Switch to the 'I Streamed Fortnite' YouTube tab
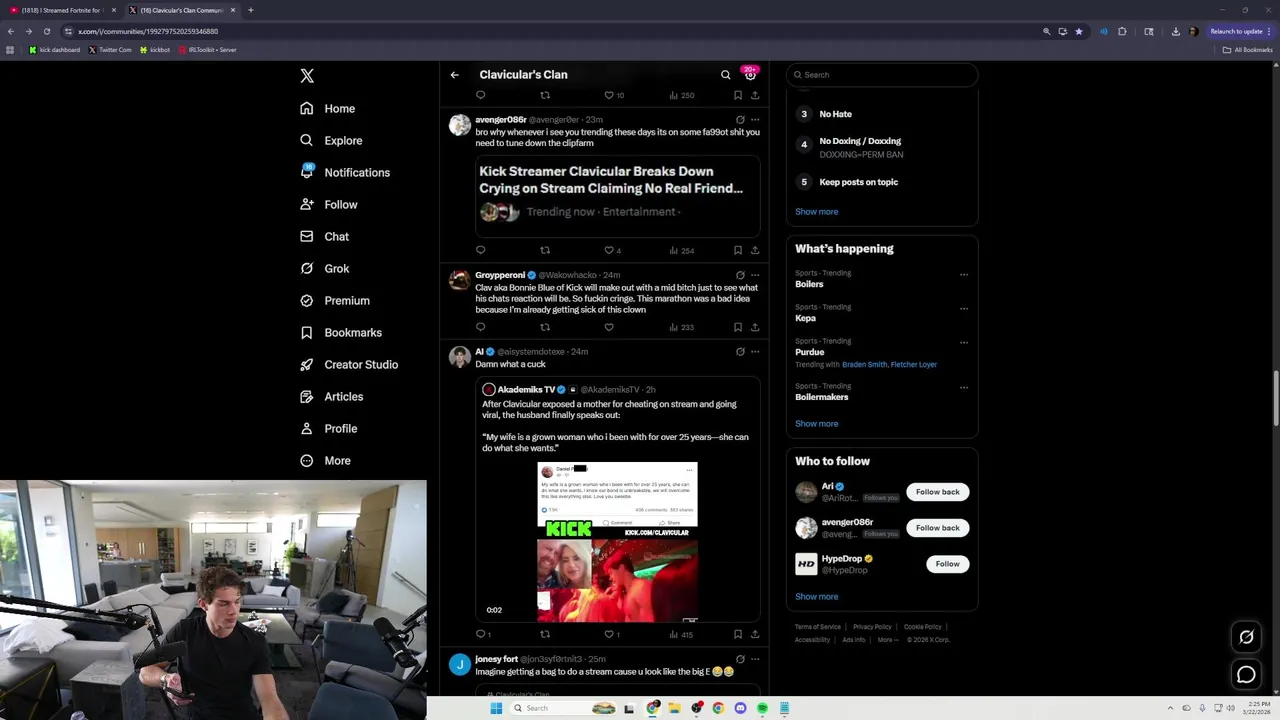1280x720 pixels. click(62, 10)
